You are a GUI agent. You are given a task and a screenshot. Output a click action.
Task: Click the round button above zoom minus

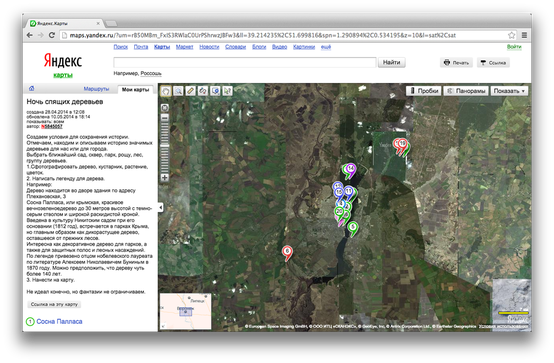pos(165,108)
